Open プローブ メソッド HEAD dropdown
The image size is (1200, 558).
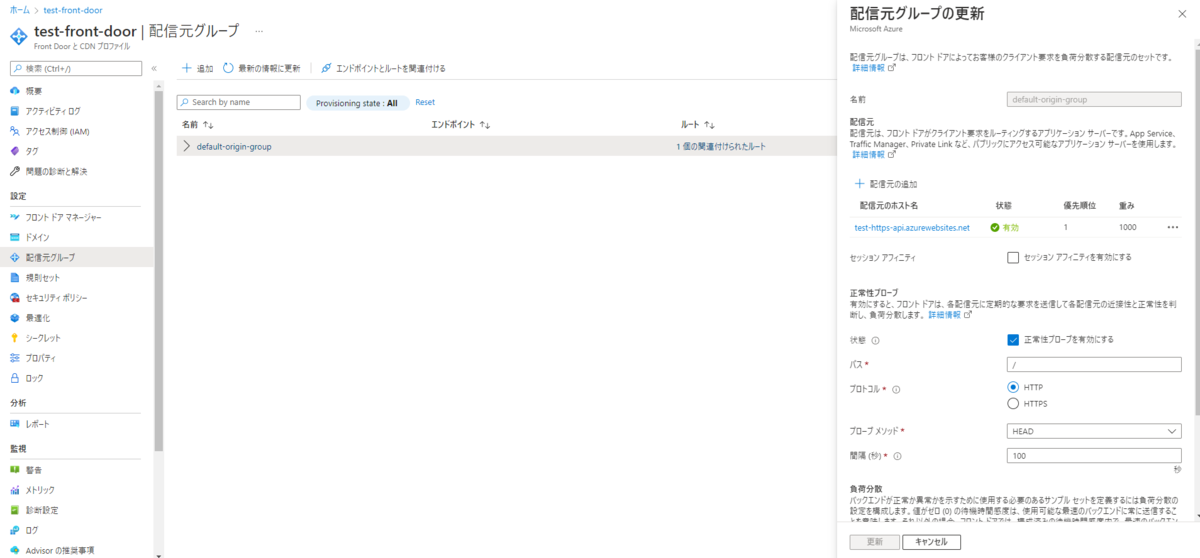[x=1095, y=431]
